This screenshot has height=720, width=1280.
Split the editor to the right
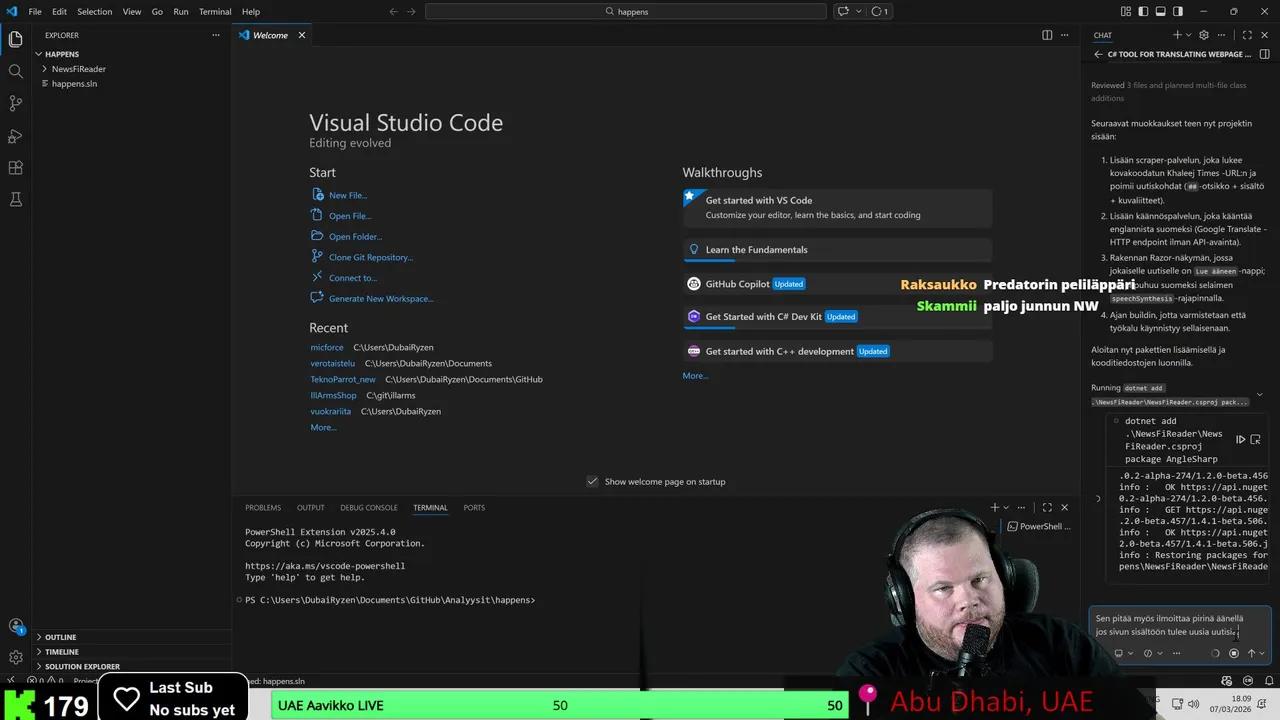pos(1047,35)
